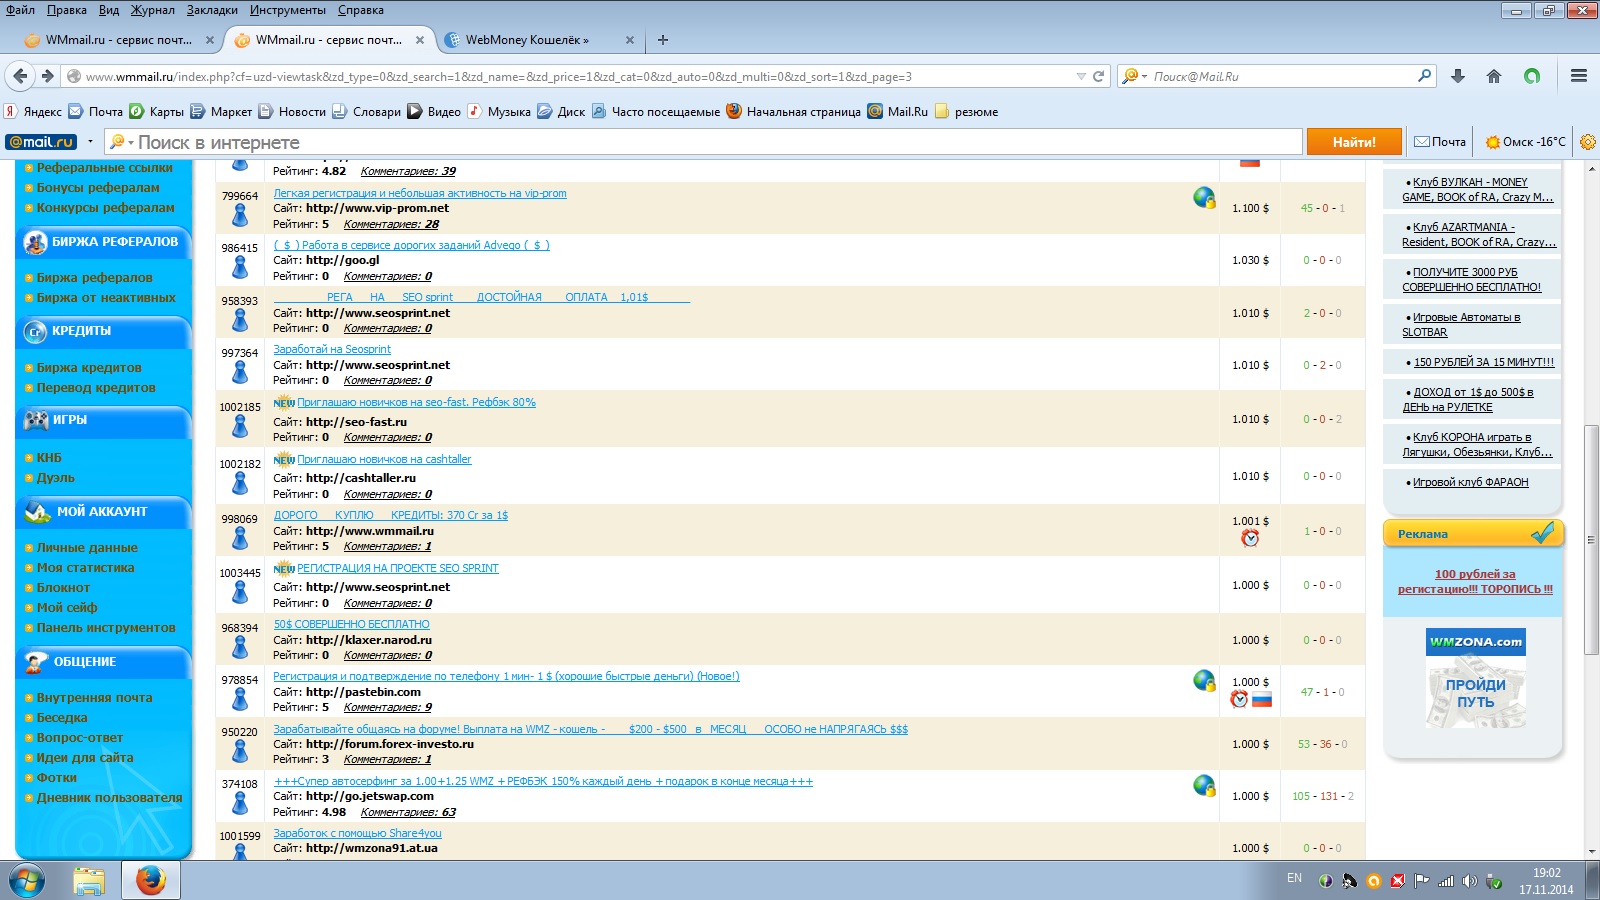
Task: Open Личные данные sidebar link
Action: (87, 548)
